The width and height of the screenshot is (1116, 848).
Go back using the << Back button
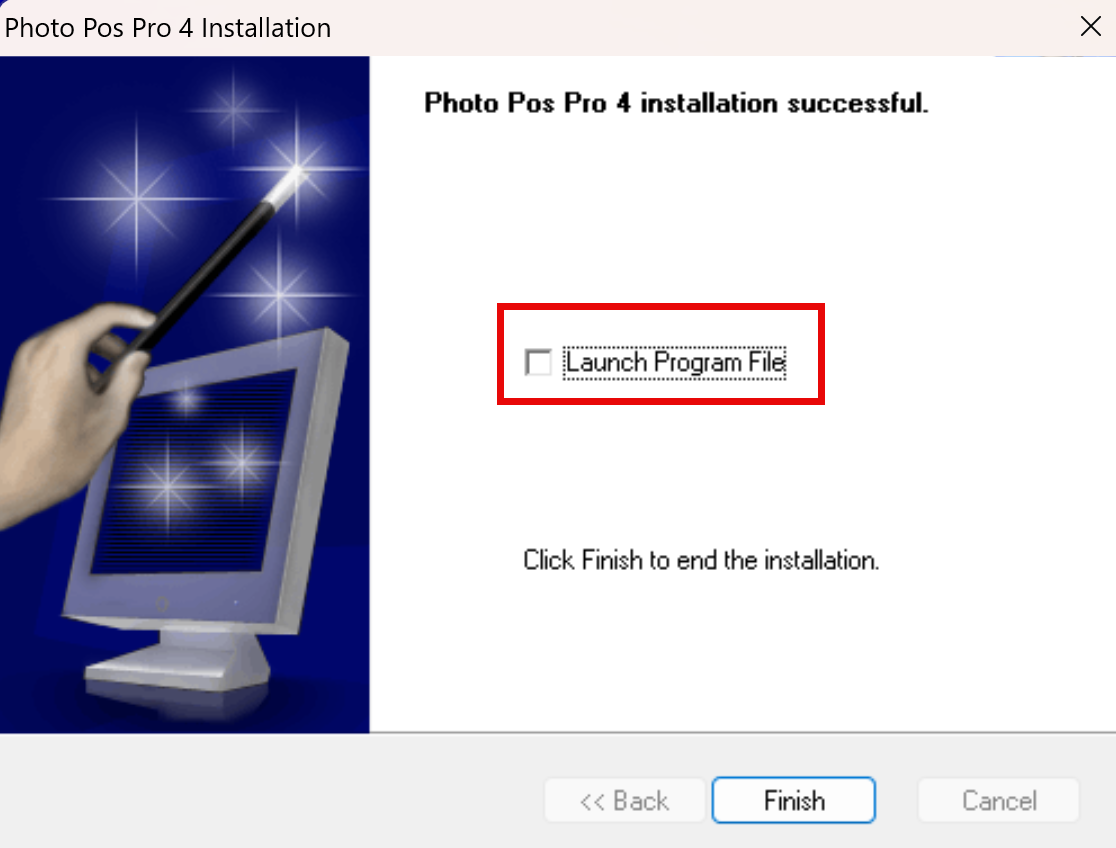tap(624, 800)
